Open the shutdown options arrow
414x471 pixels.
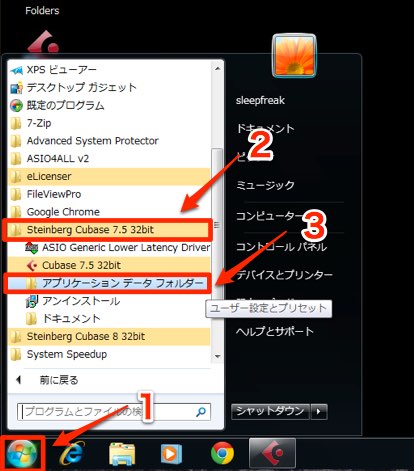318,411
